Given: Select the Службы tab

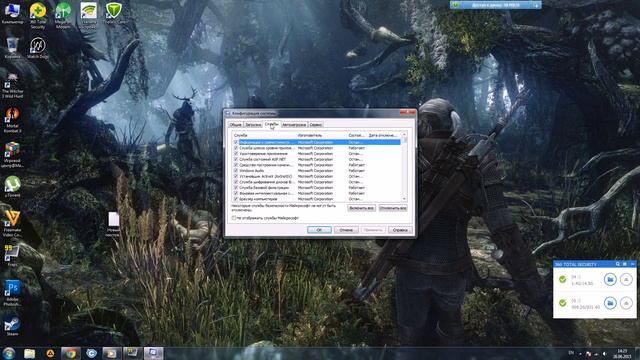Looking at the screenshot, I should tap(271, 124).
